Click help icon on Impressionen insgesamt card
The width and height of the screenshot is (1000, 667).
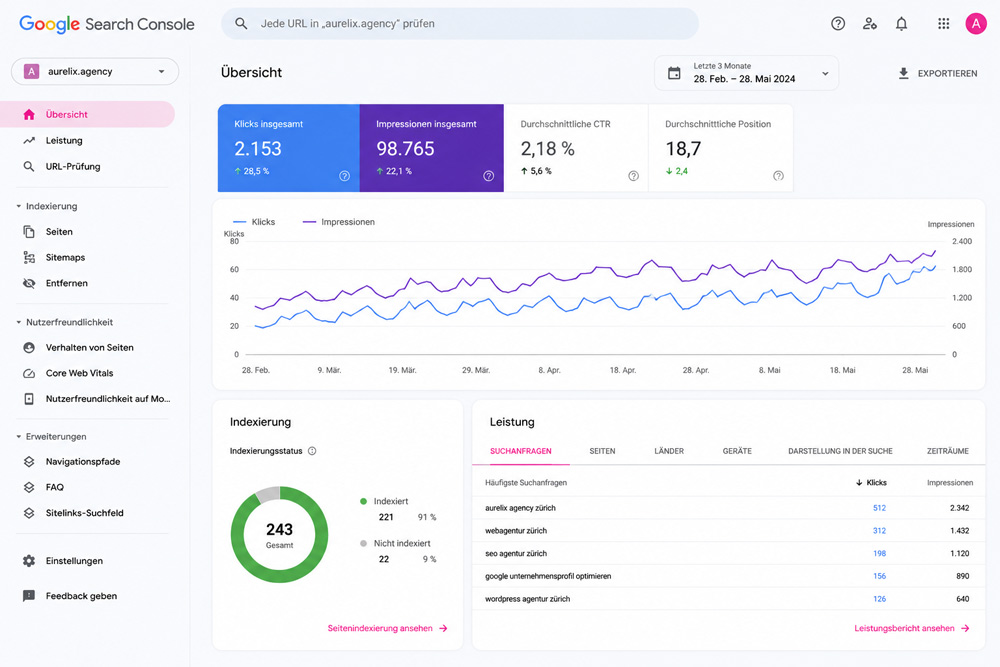tap(489, 176)
